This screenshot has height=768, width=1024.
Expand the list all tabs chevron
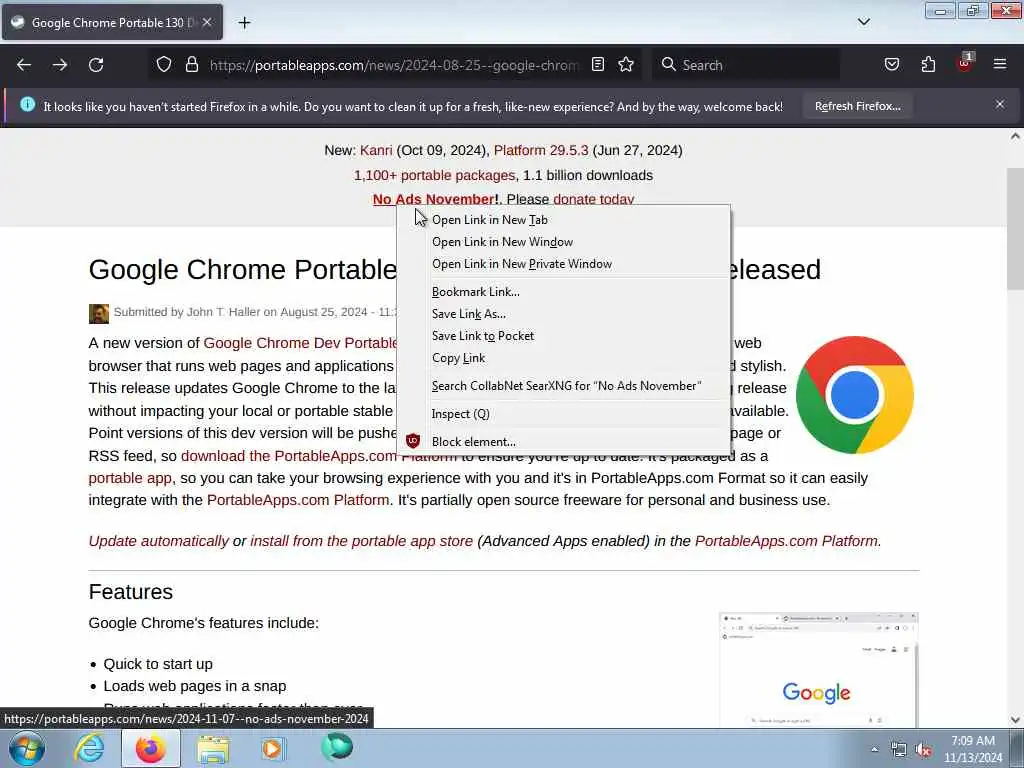[x=863, y=22]
